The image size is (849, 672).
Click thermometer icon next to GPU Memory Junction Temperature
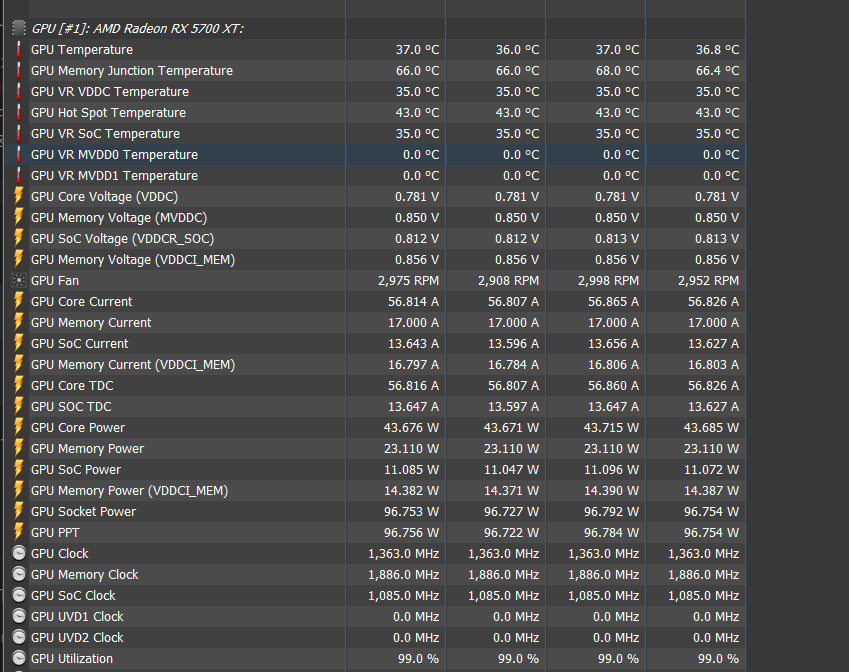pos(19,70)
